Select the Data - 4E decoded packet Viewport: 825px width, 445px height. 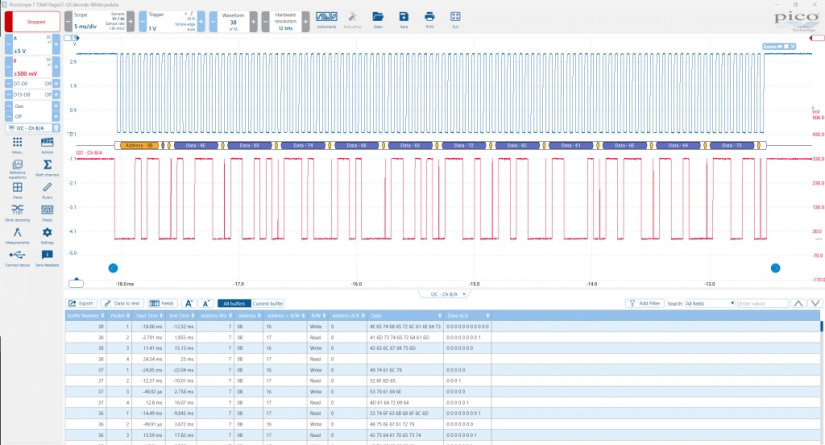196,145
